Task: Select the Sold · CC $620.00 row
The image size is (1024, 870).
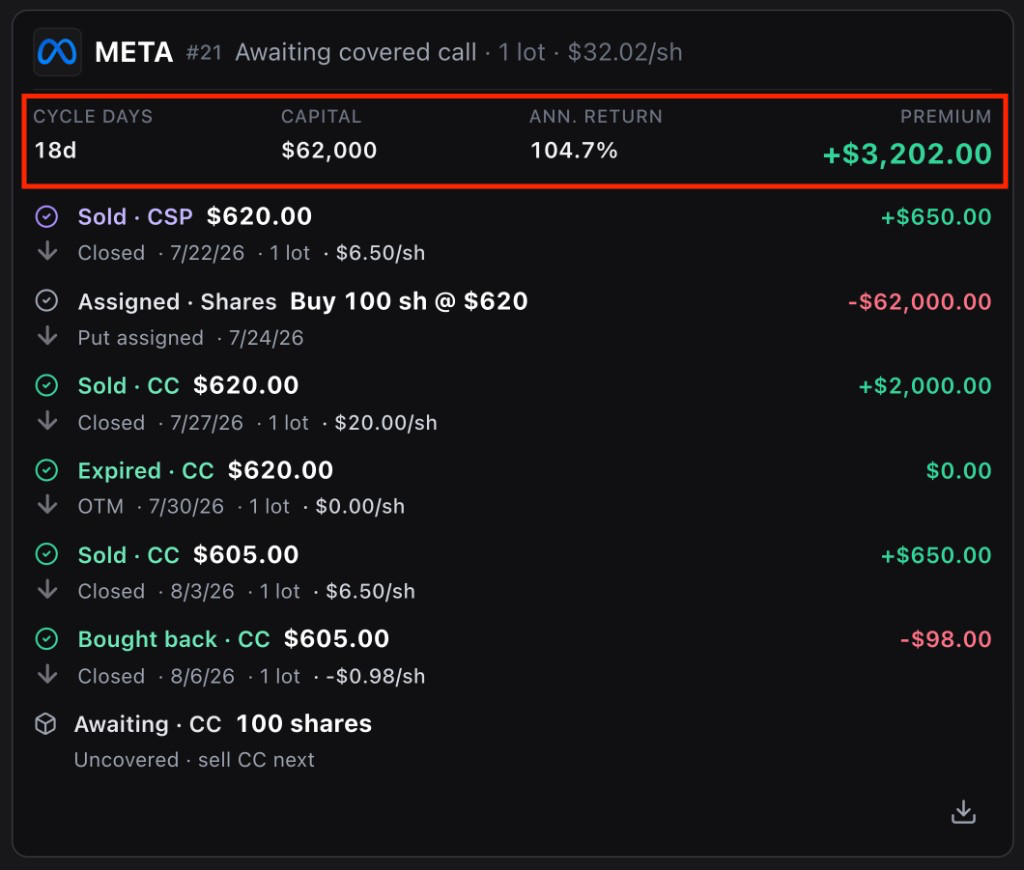Action: pyautogui.click(x=513, y=403)
